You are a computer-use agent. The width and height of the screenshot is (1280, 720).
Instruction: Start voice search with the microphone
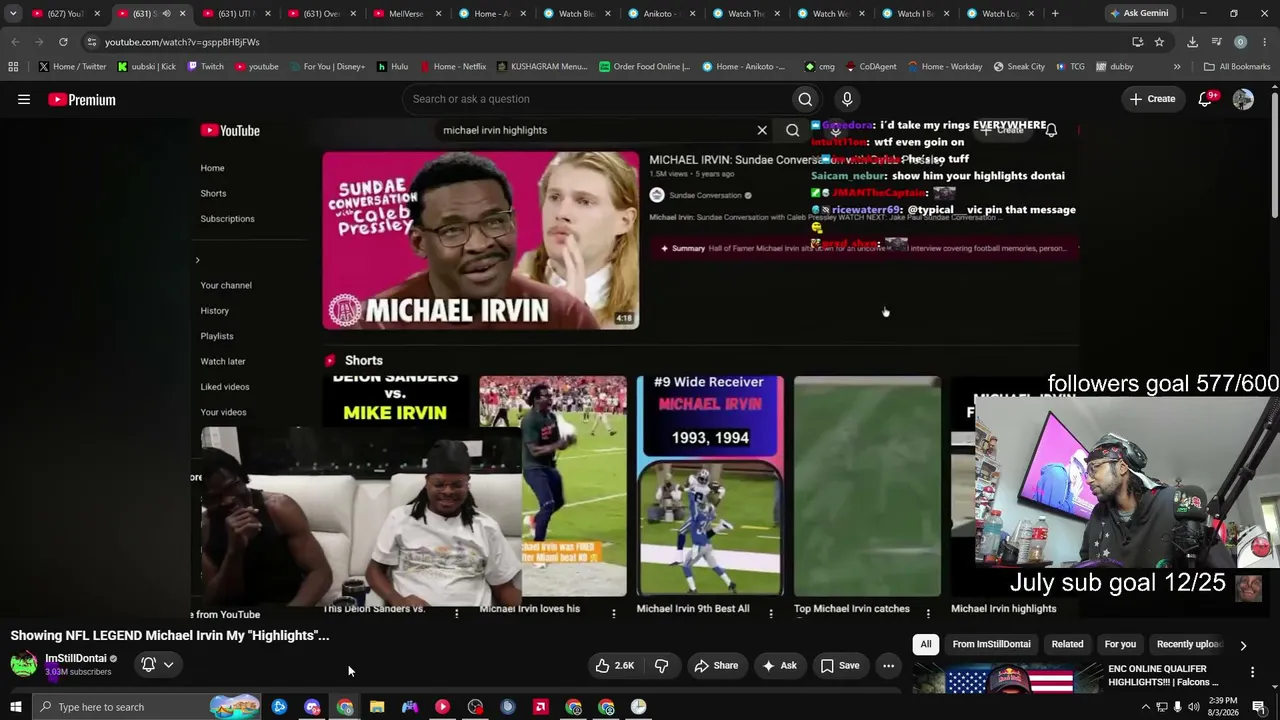coord(847,99)
